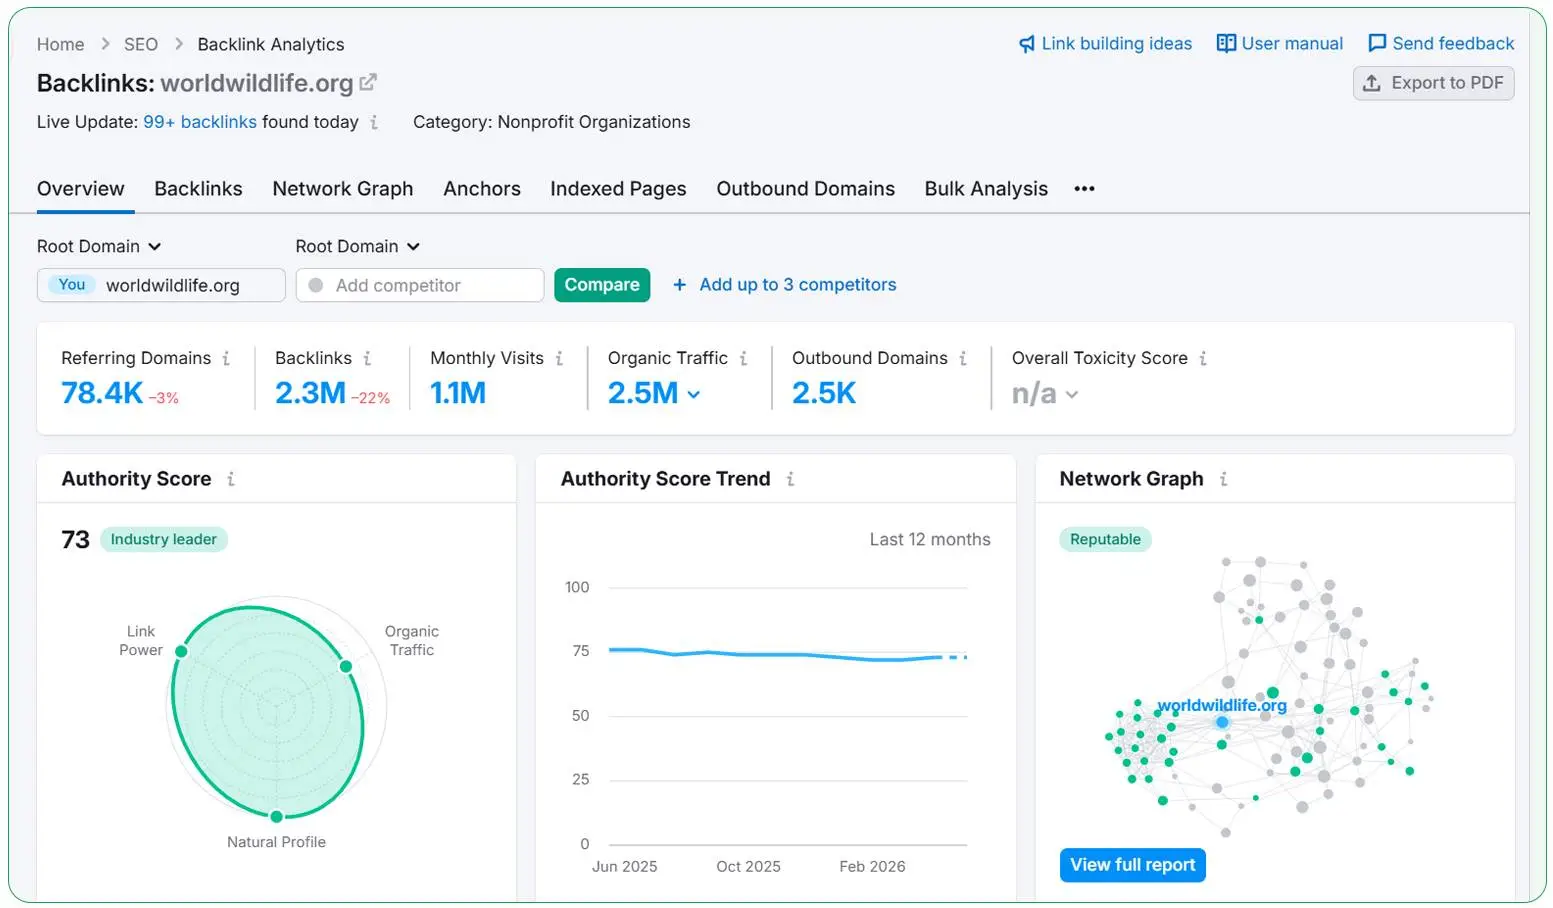Click info icon beside Outbound Domains metric
This screenshot has width=1553, height=908.
[x=963, y=358]
